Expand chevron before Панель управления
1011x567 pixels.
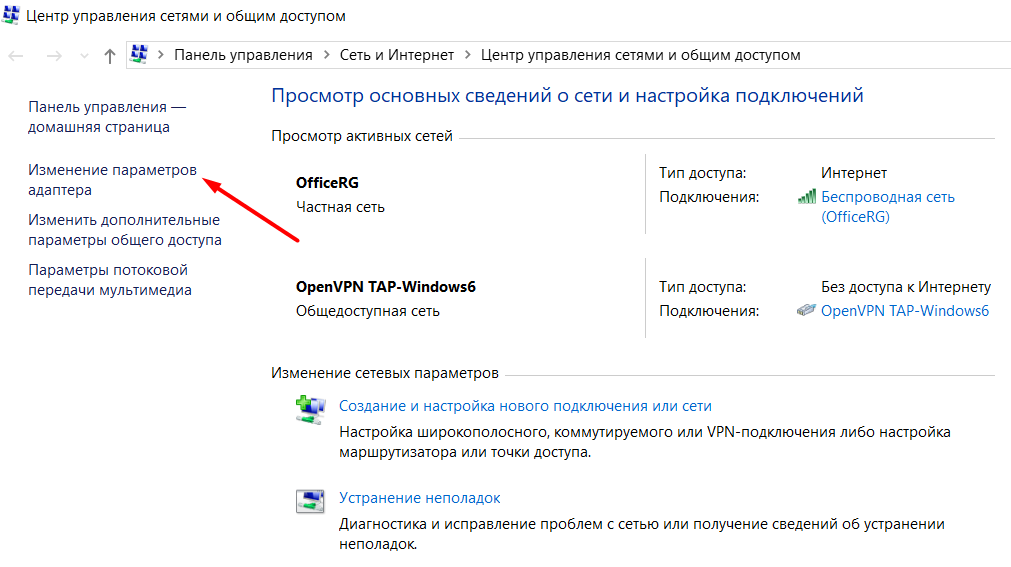(161, 55)
